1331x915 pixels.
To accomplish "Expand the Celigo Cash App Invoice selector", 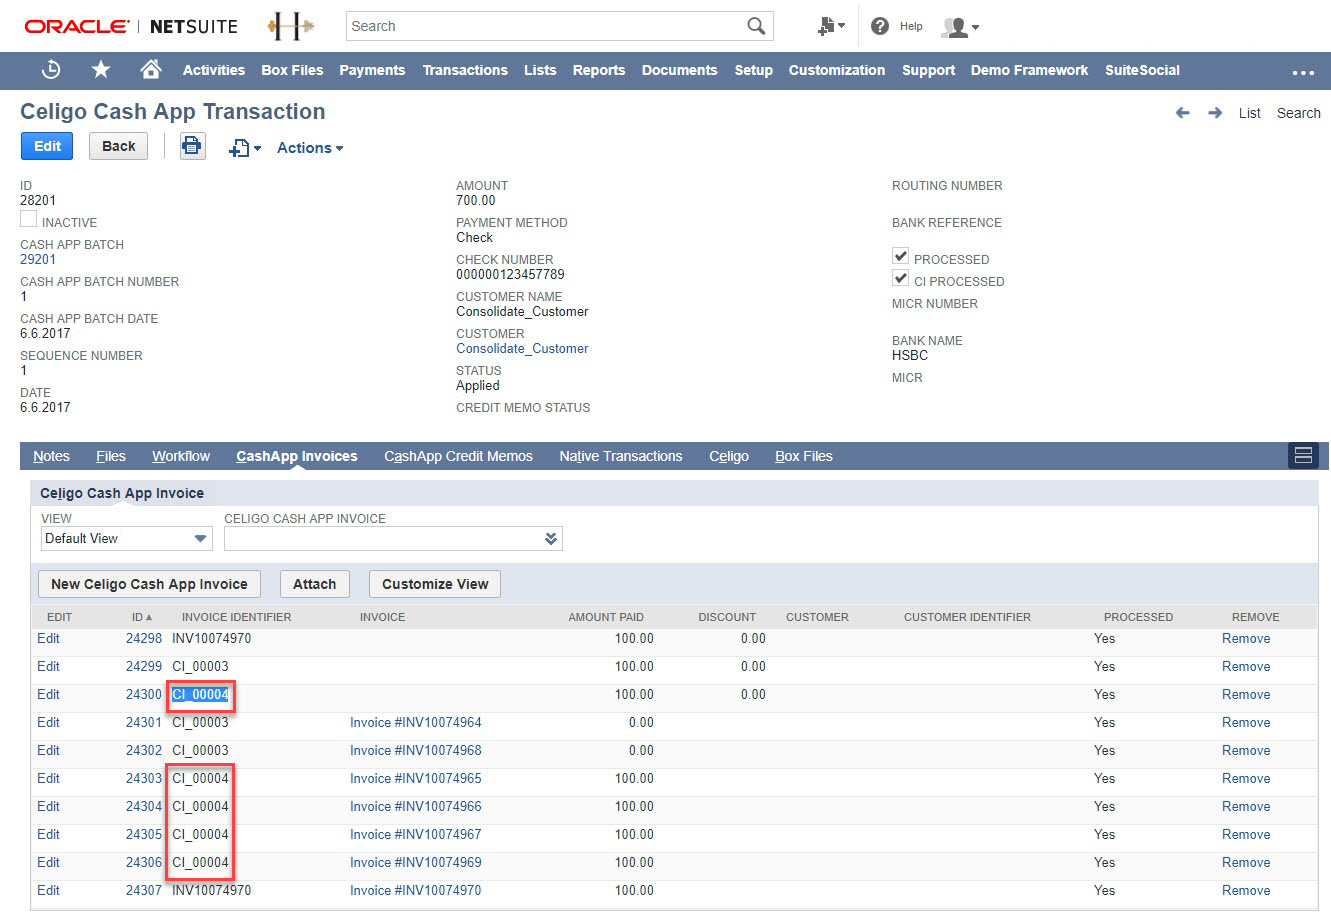I will (x=550, y=539).
